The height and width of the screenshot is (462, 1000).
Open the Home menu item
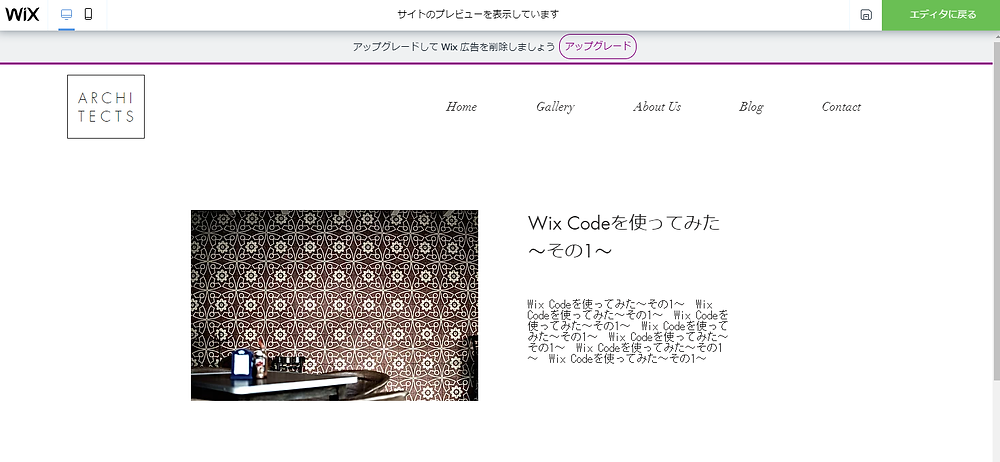[x=461, y=107]
